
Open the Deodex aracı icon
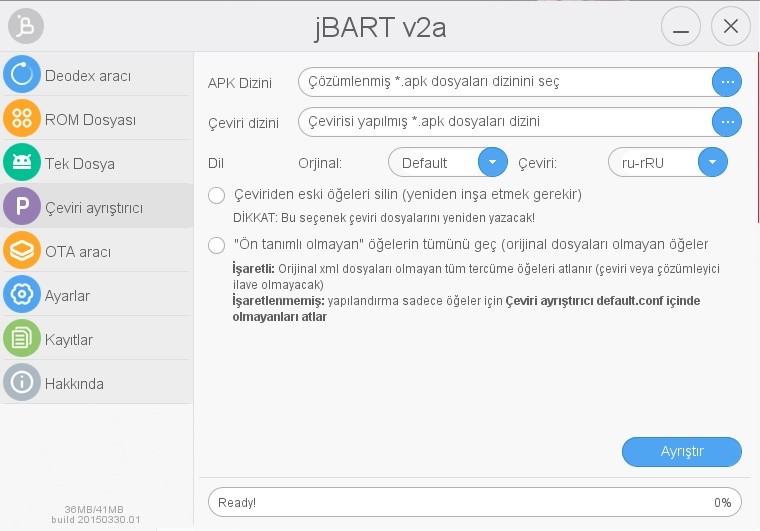click(x=22, y=74)
